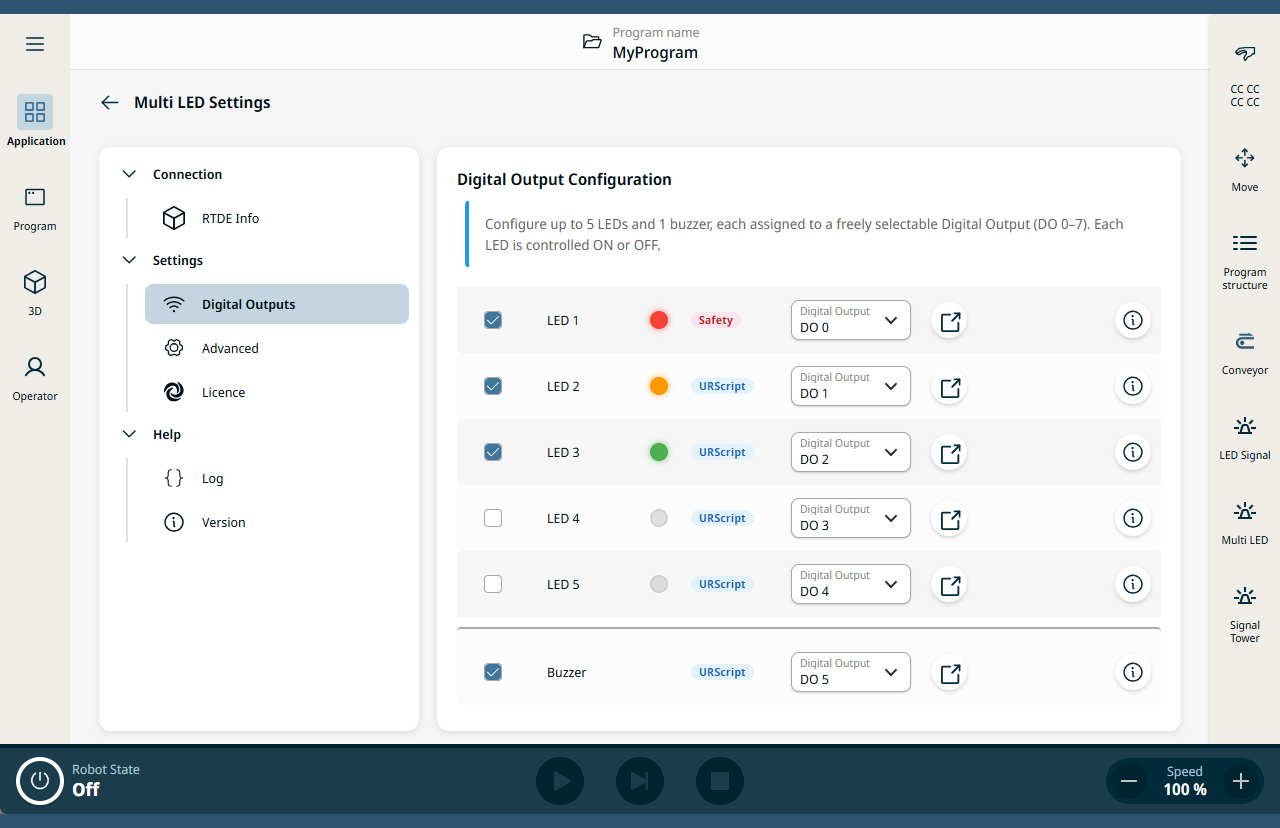The image size is (1280, 828).
Task: Open the Conveyor panel
Action: (x=1244, y=353)
